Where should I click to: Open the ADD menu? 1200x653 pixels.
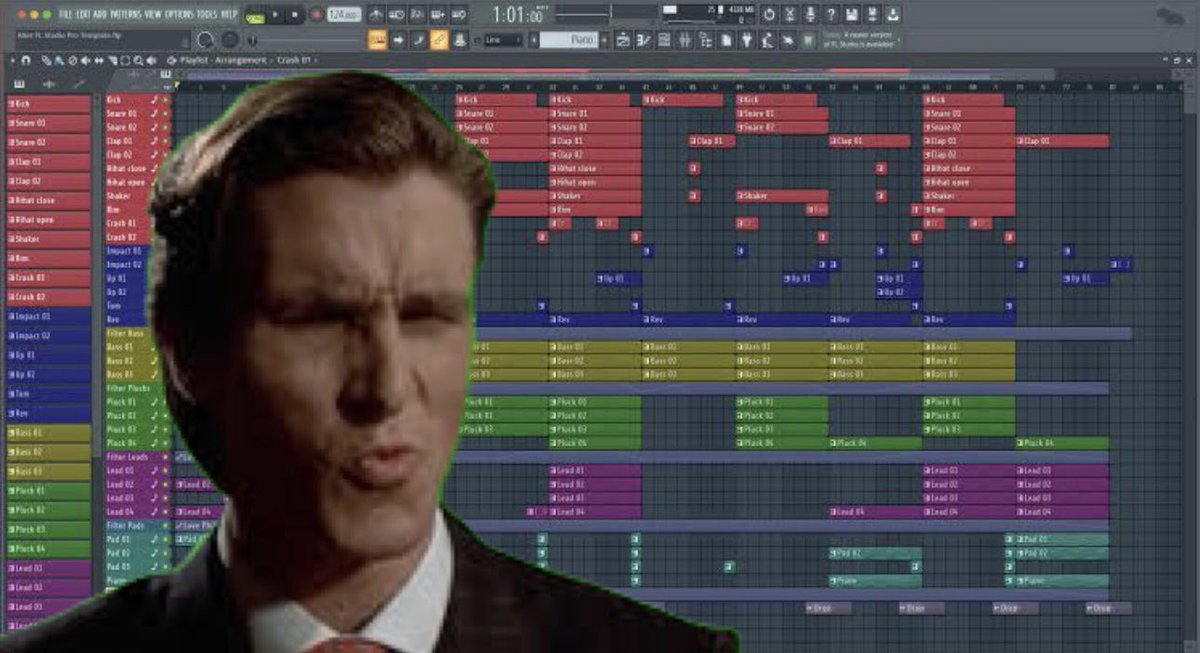click(99, 15)
